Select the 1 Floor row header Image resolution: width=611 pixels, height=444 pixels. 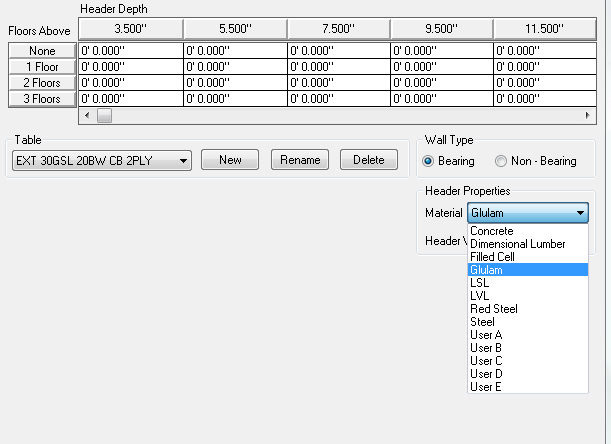[x=42, y=67]
